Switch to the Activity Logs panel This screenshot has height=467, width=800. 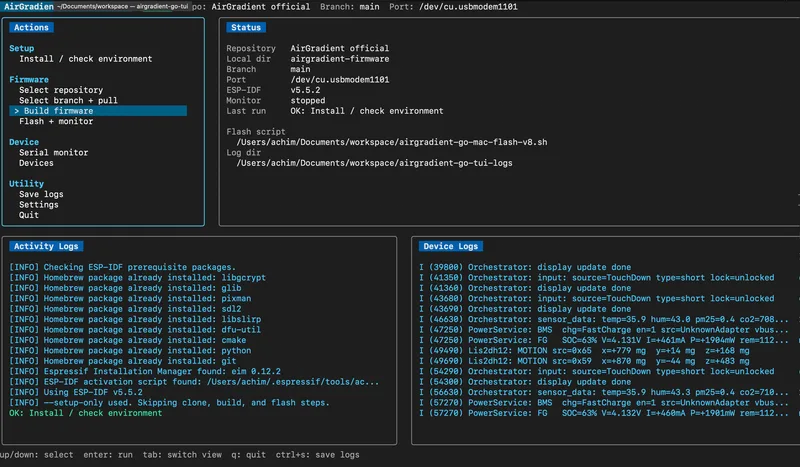pyautogui.click(x=46, y=247)
